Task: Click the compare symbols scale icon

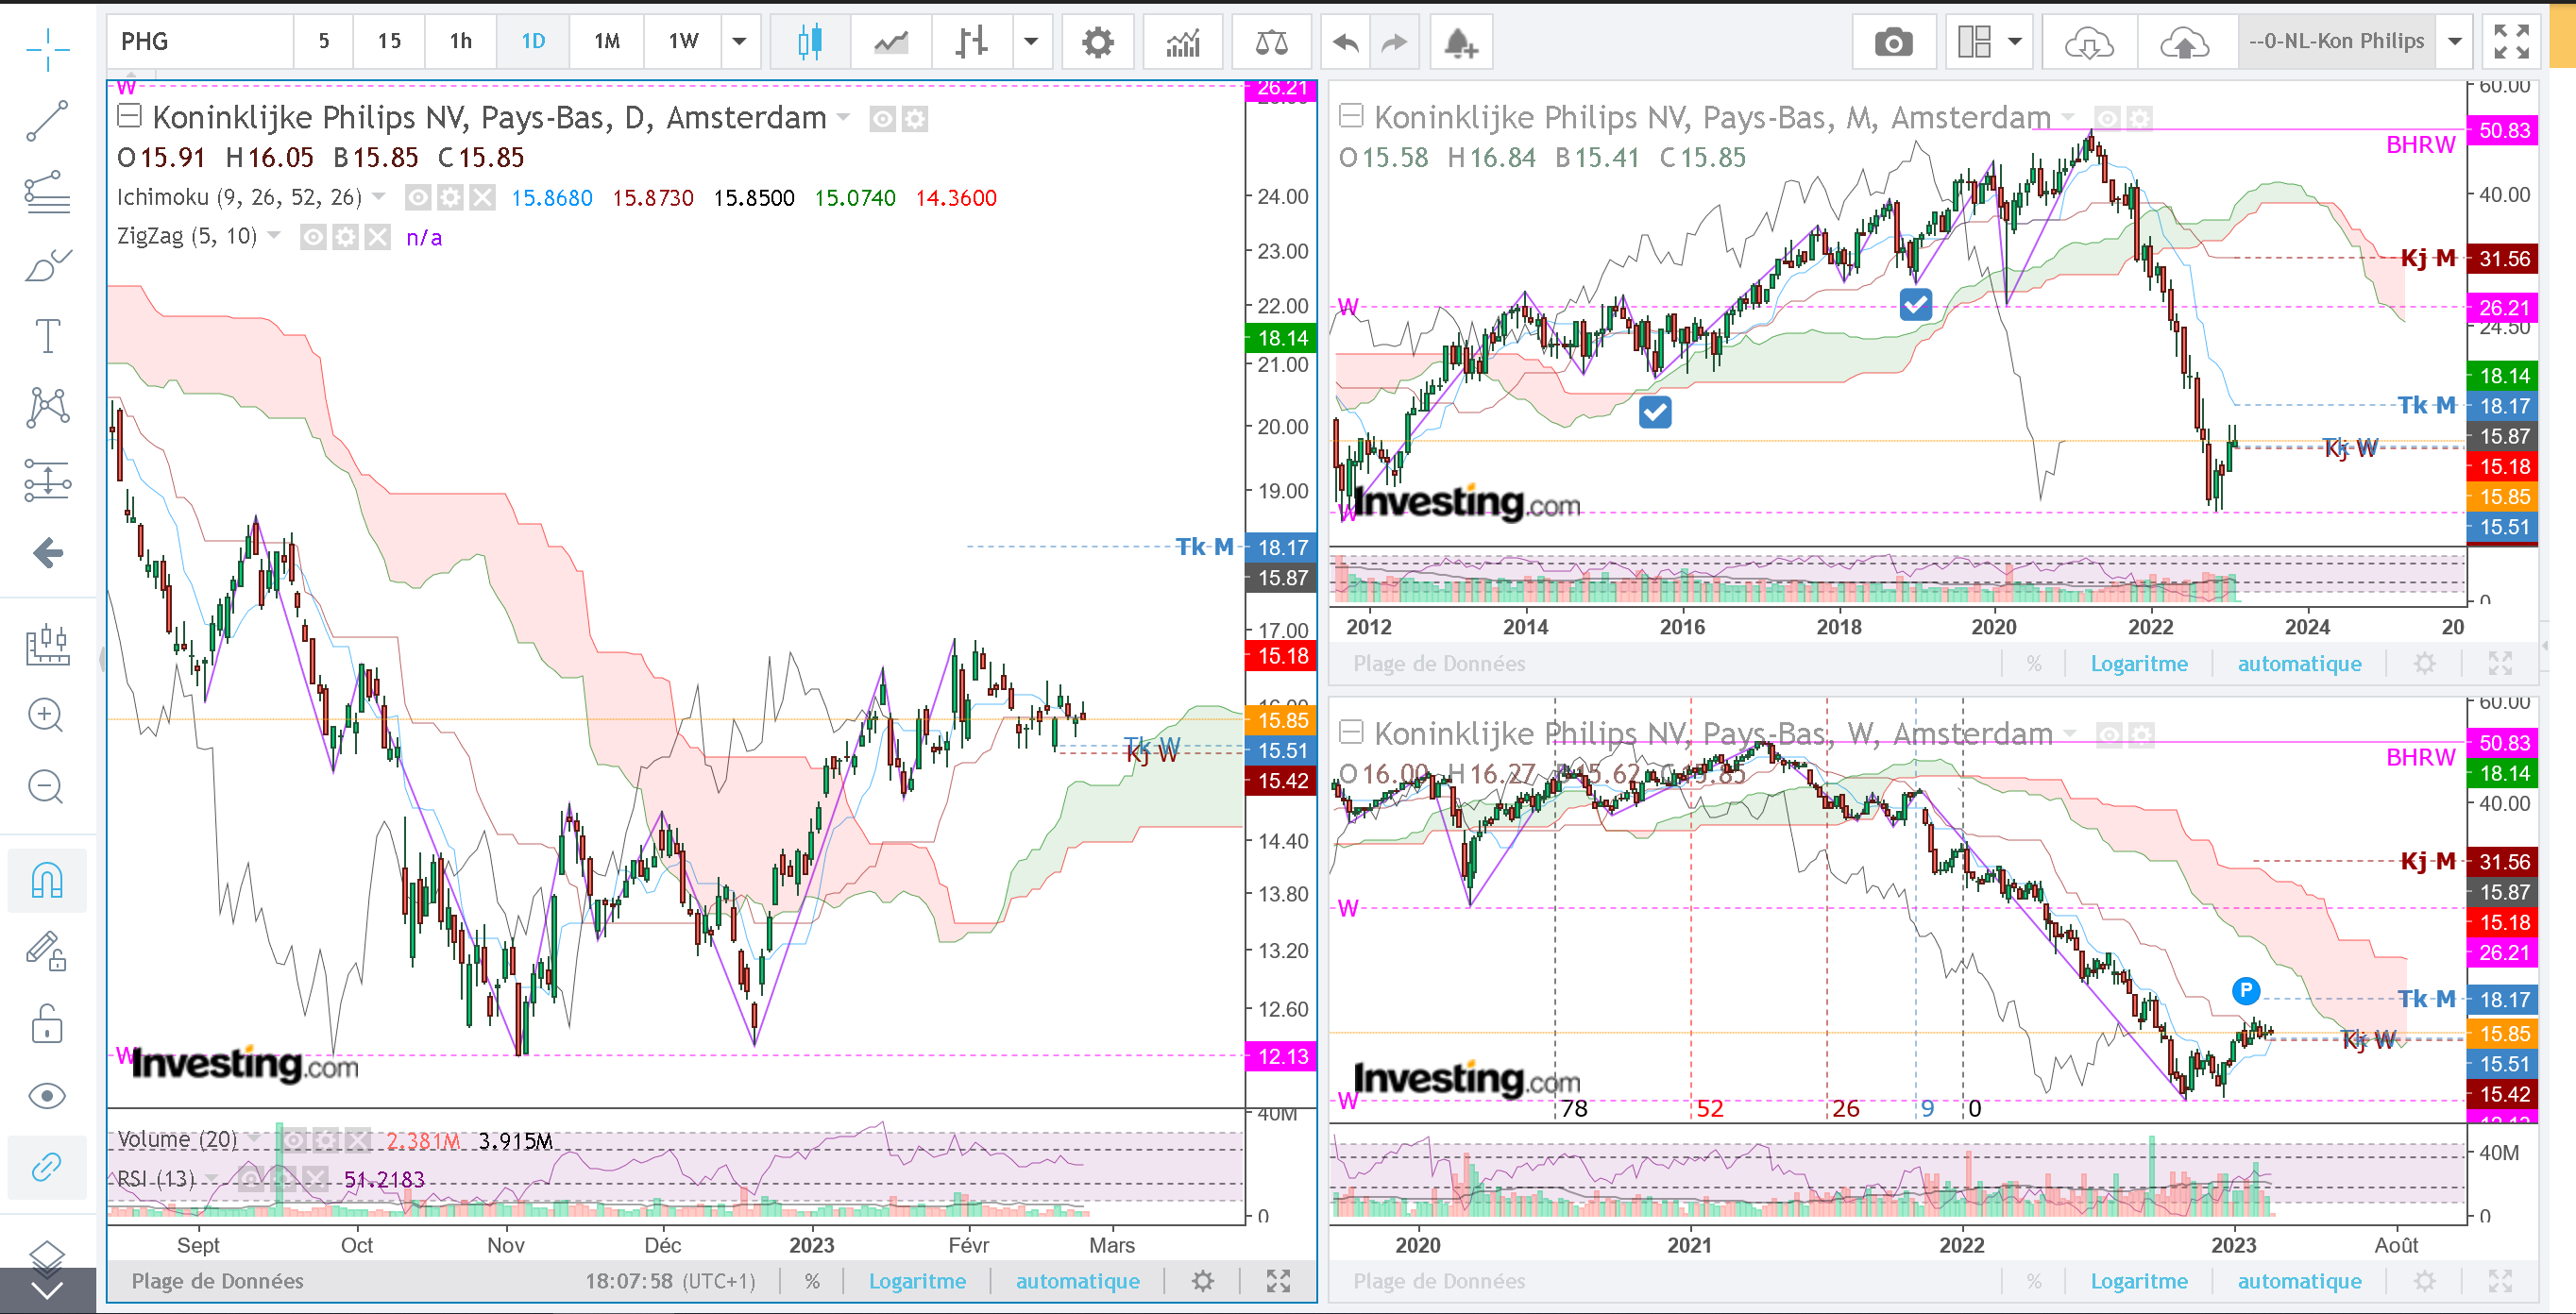Action: (x=1271, y=42)
